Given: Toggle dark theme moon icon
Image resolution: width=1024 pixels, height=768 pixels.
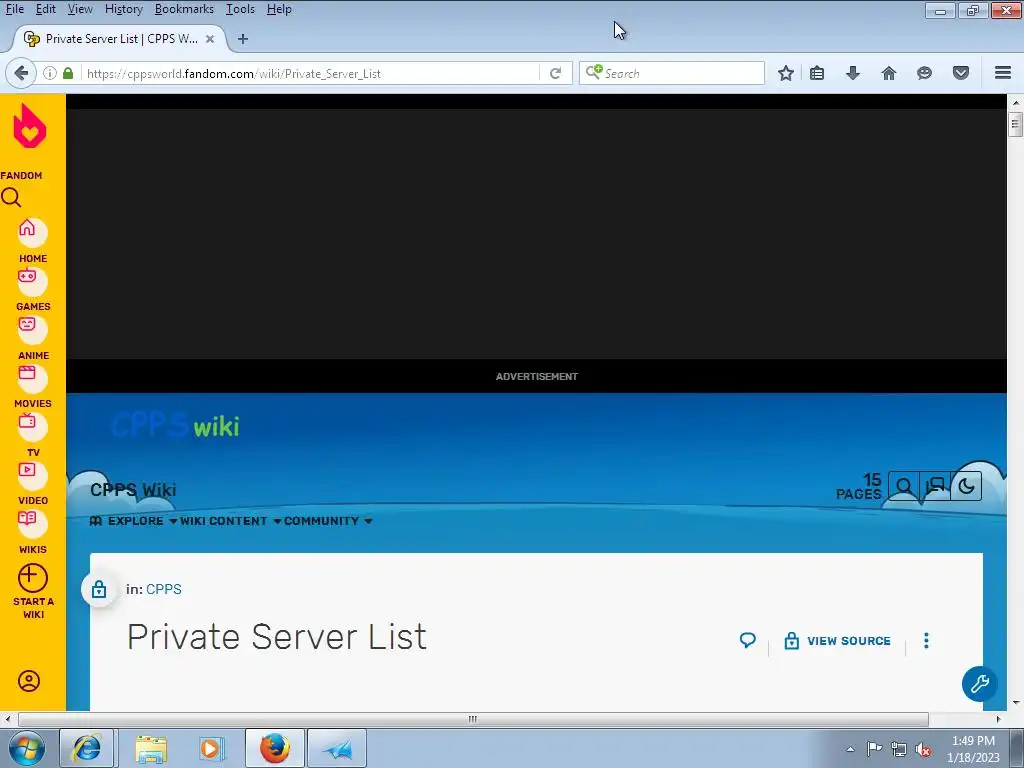Looking at the screenshot, I should click(967, 487).
